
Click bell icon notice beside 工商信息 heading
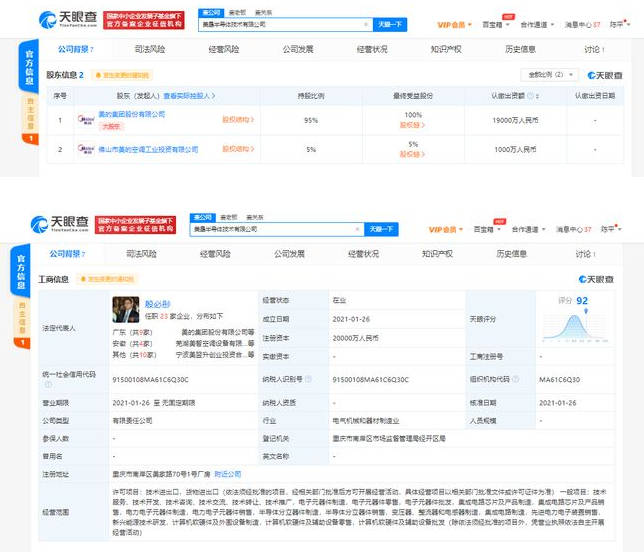pyautogui.click(x=108, y=279)
